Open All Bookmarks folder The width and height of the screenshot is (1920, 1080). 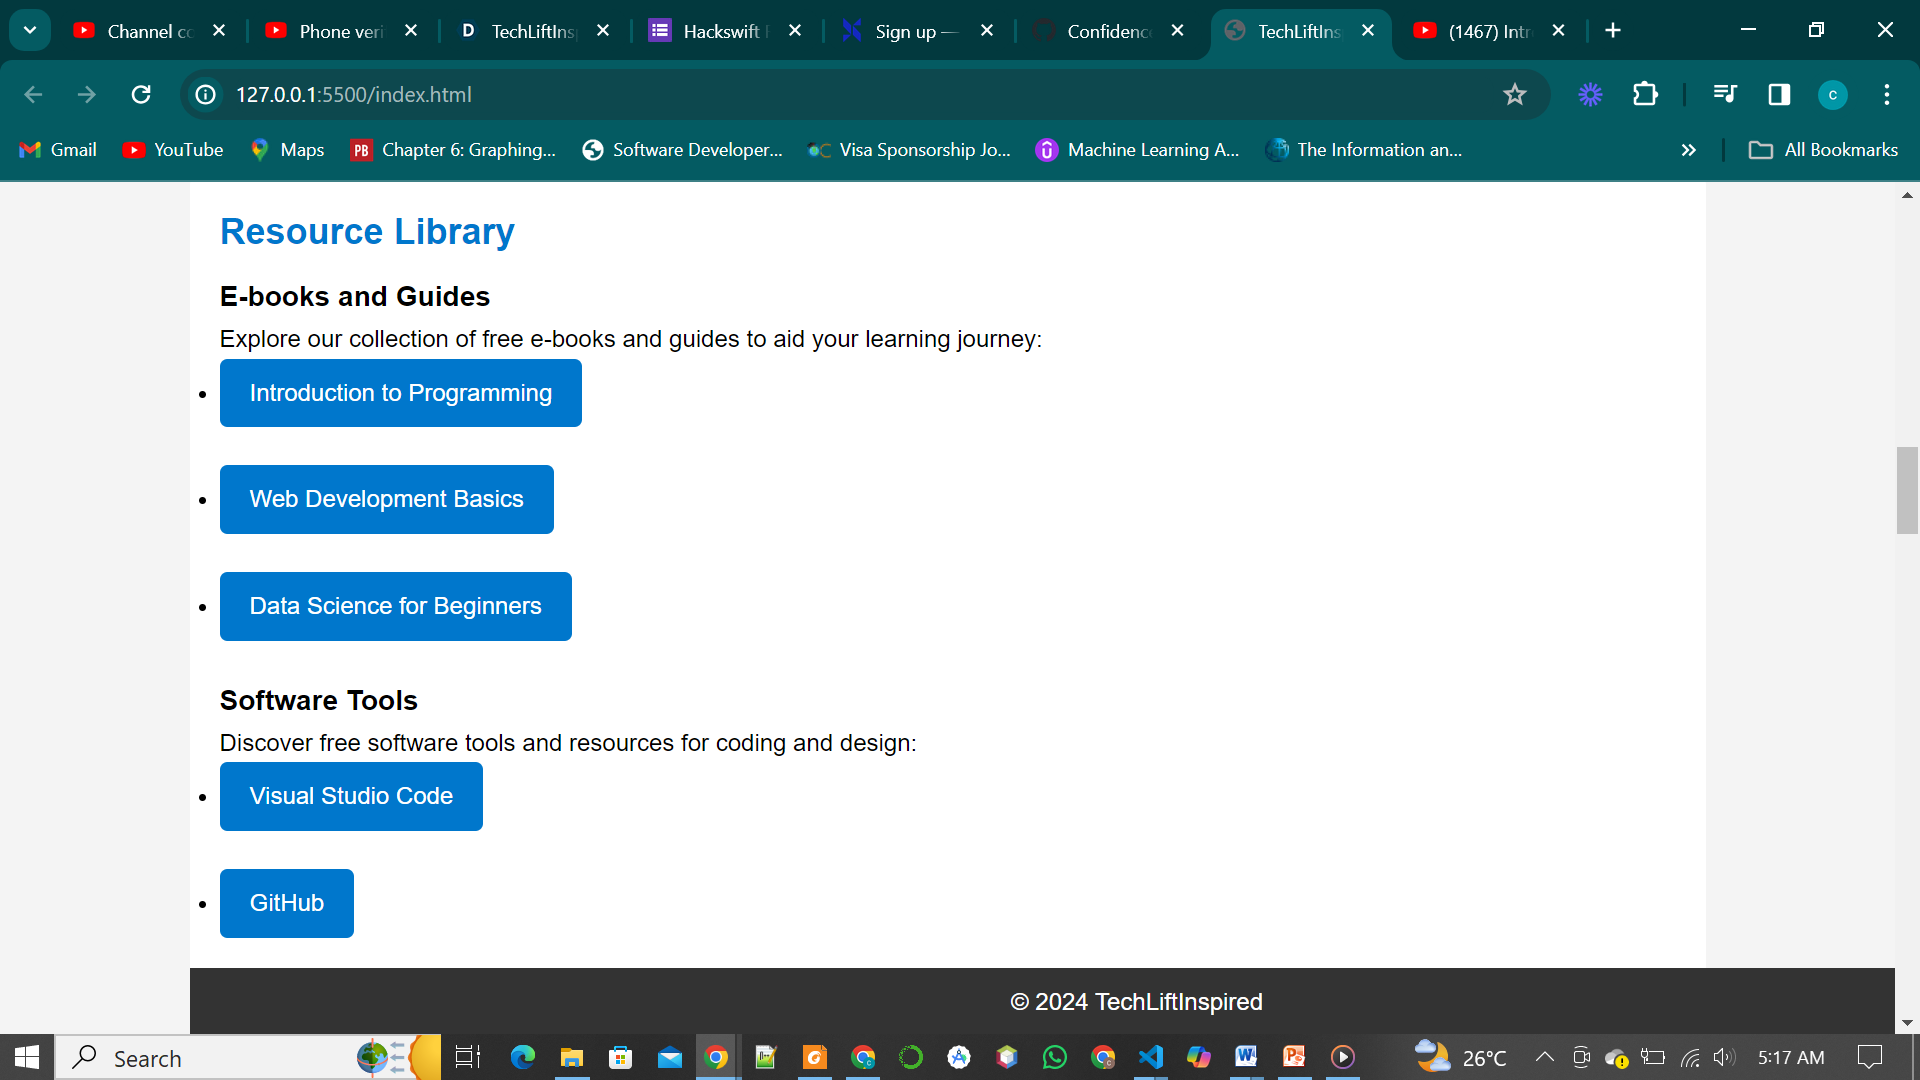[1823, 150]
